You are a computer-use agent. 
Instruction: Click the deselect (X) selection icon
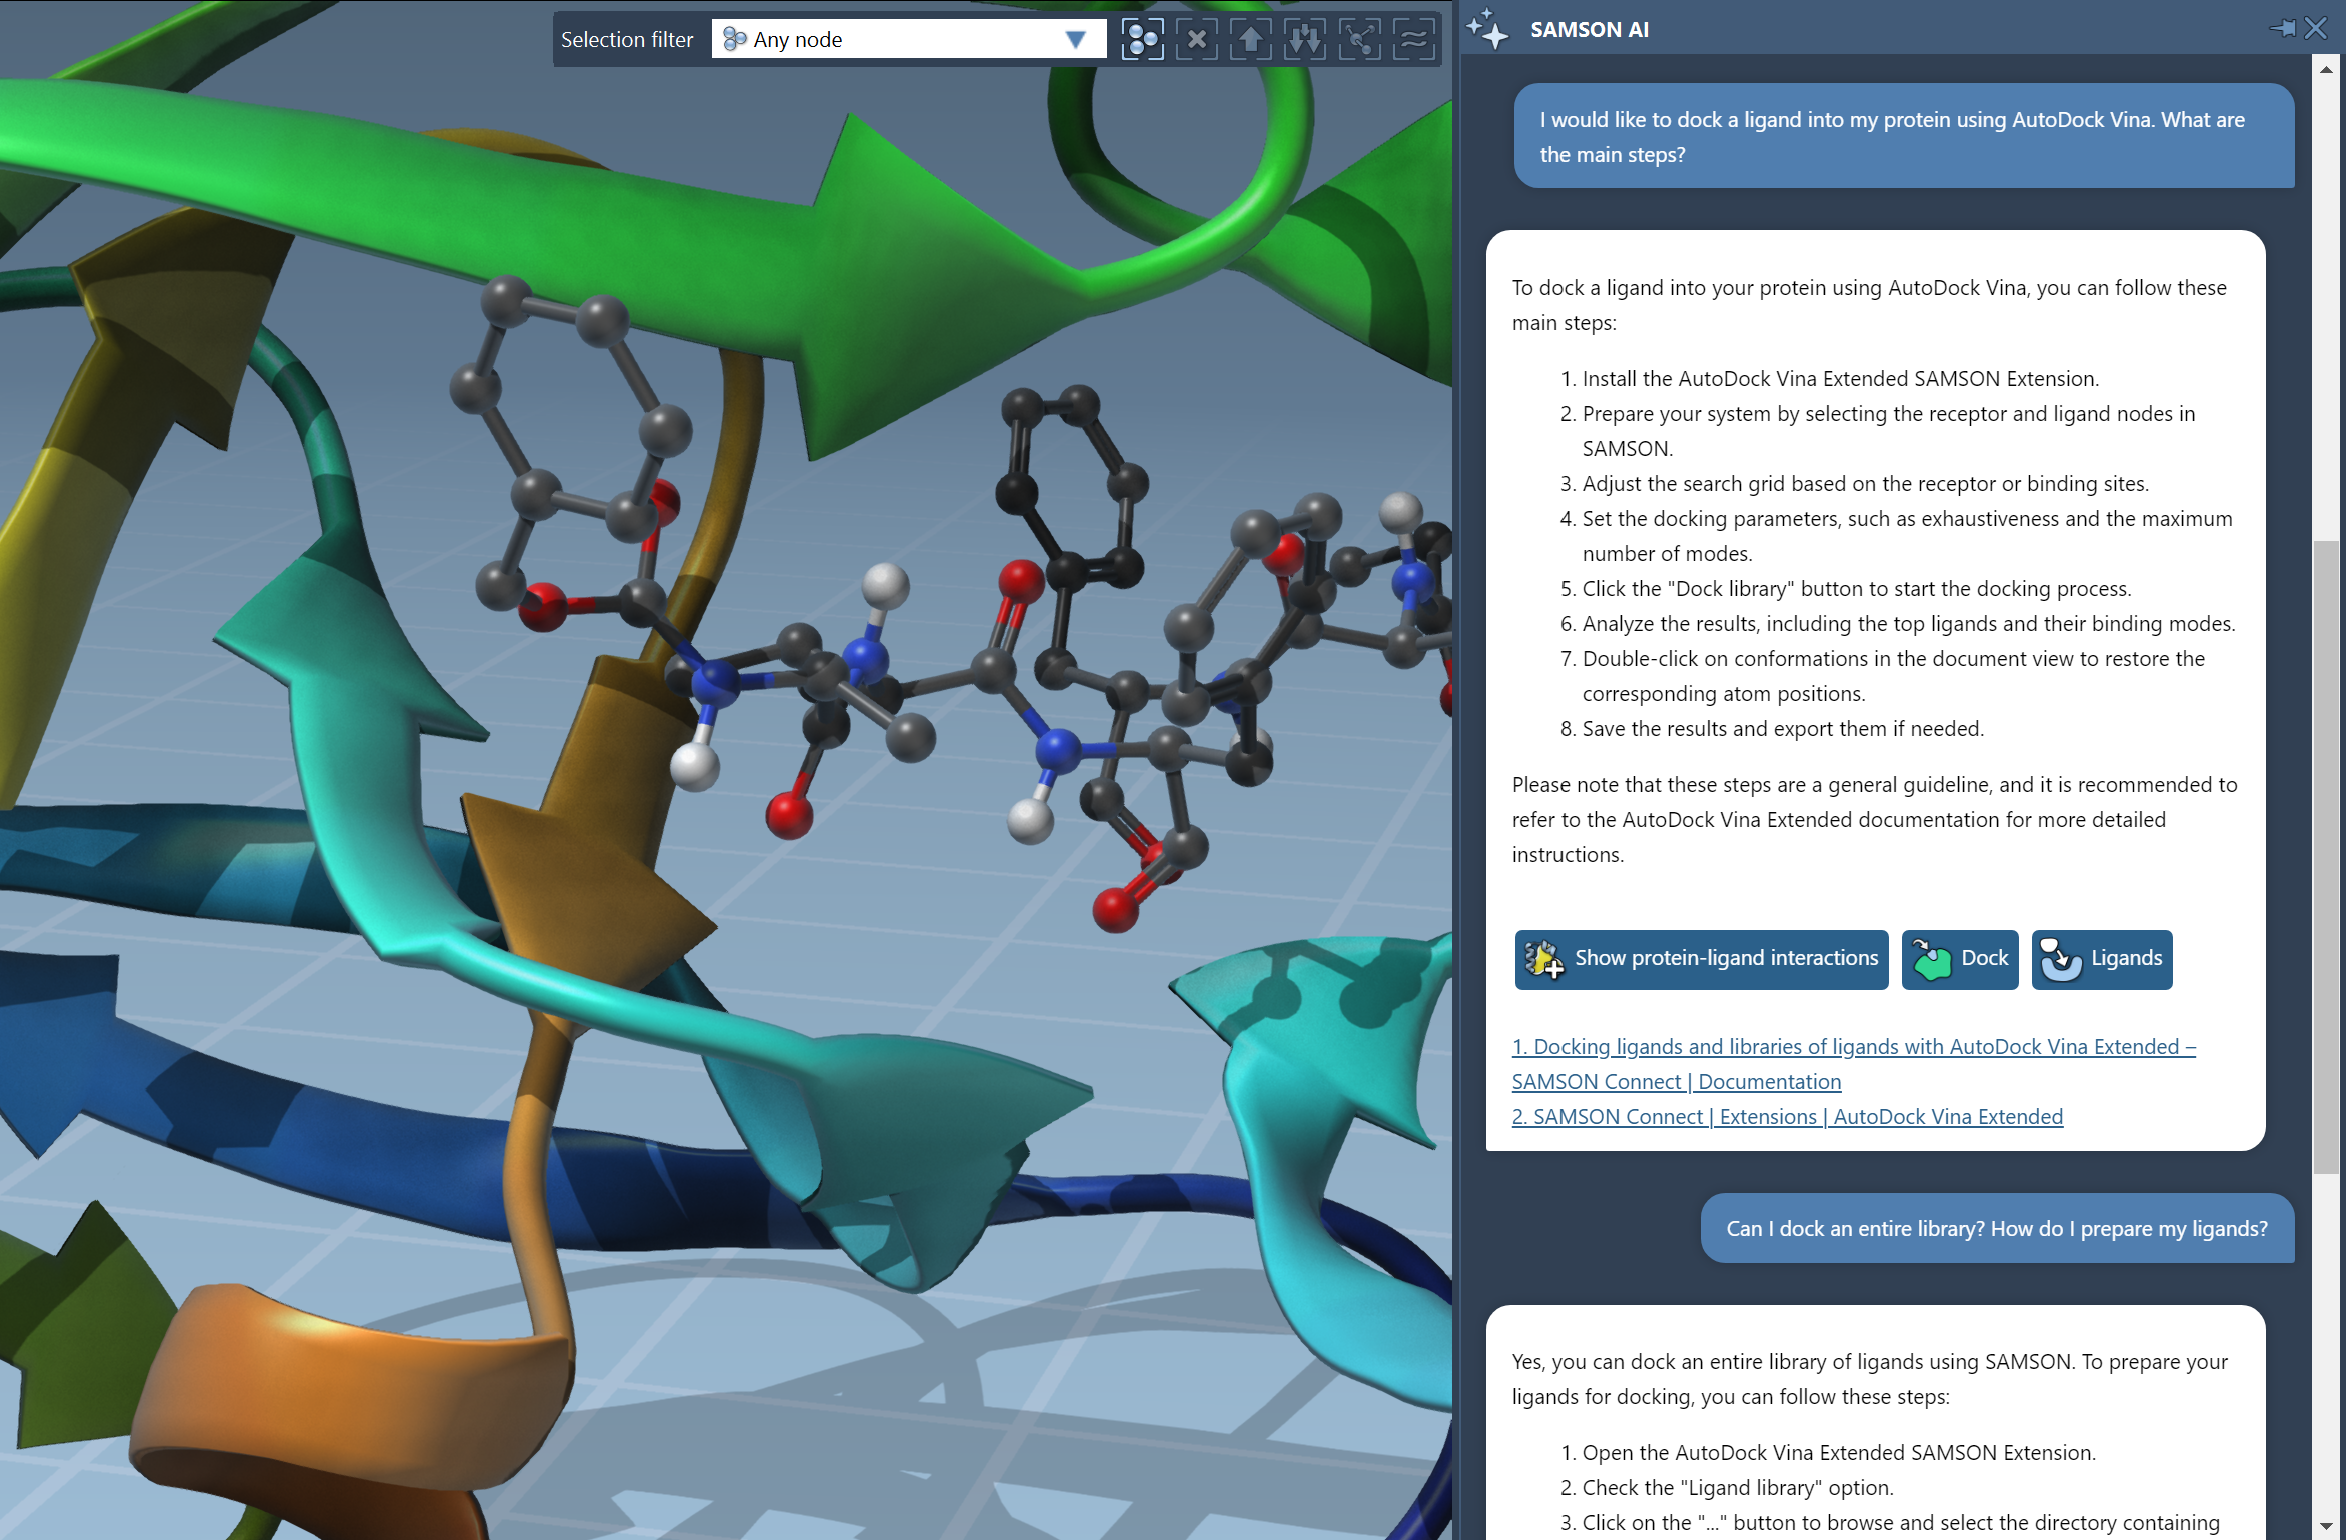[x=1196, y=39]
